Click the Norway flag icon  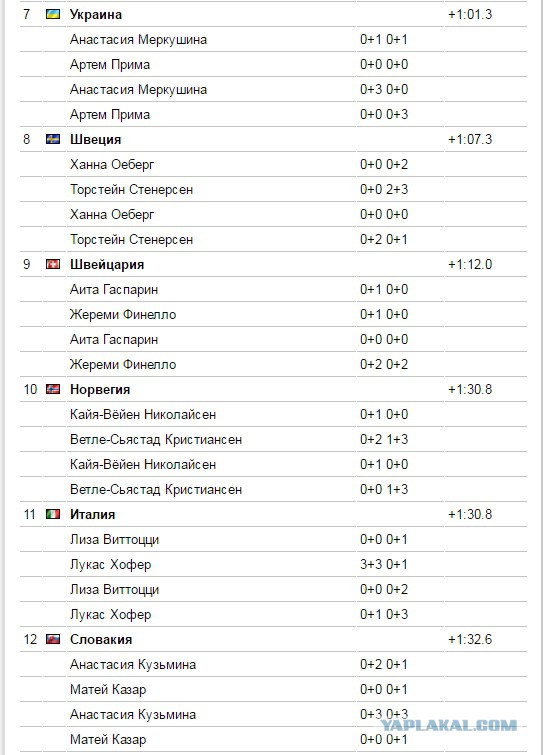point(53,389)
